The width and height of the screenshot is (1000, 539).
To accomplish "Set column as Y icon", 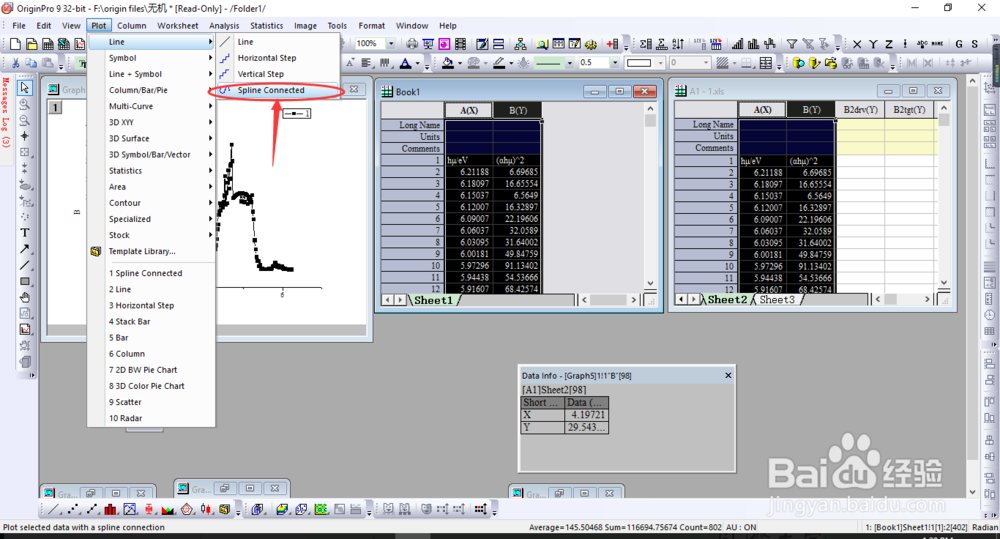I will [x=873, y=44].
